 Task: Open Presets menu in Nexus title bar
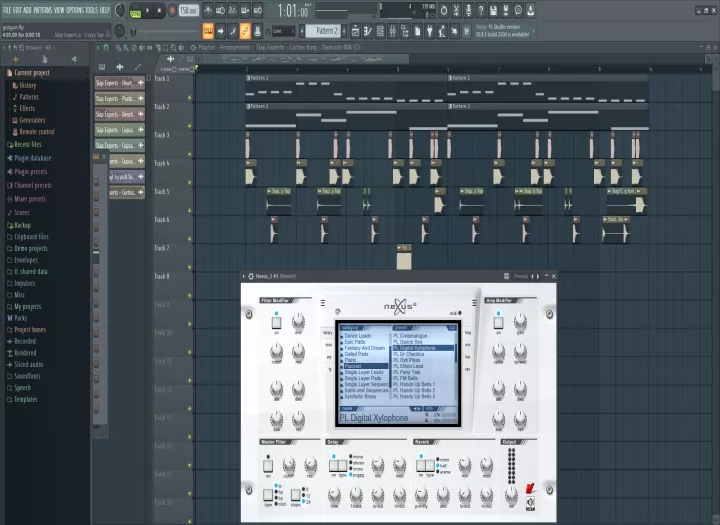pyautogui.click(x=520, y=276)
